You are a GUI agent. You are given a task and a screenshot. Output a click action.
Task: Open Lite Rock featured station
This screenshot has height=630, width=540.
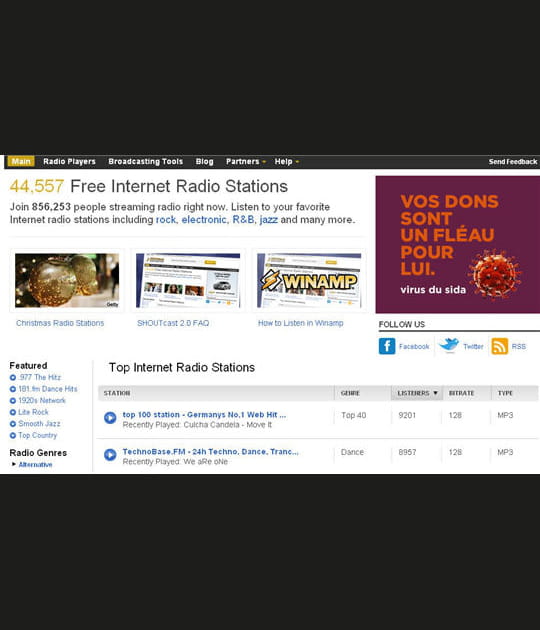pos(33,412)
